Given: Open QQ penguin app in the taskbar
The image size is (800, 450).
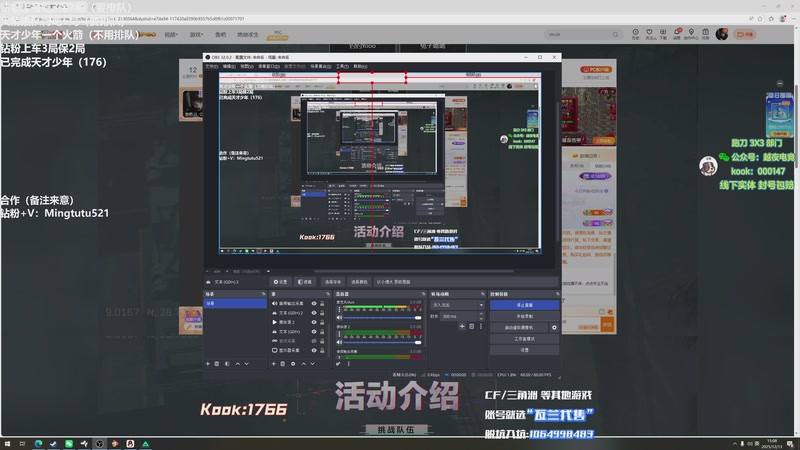Looking at the screenshot, I should (130, 444).
